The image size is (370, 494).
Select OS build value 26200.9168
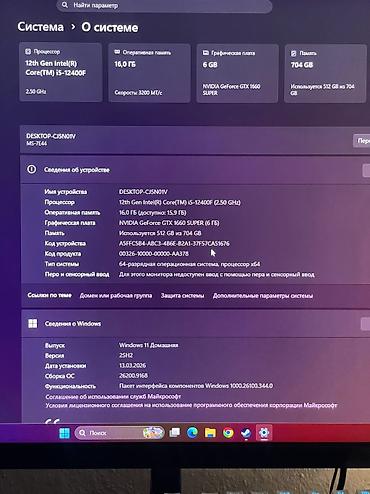133,376
